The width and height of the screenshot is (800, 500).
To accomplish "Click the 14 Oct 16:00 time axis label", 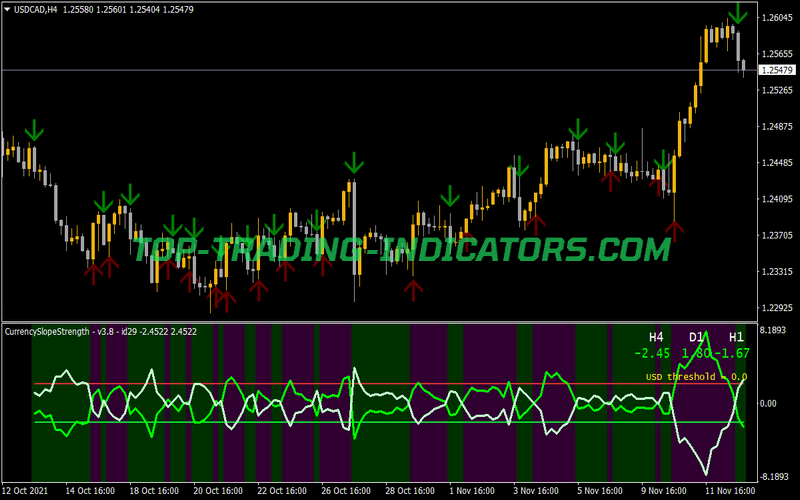I will click(90, 491).
